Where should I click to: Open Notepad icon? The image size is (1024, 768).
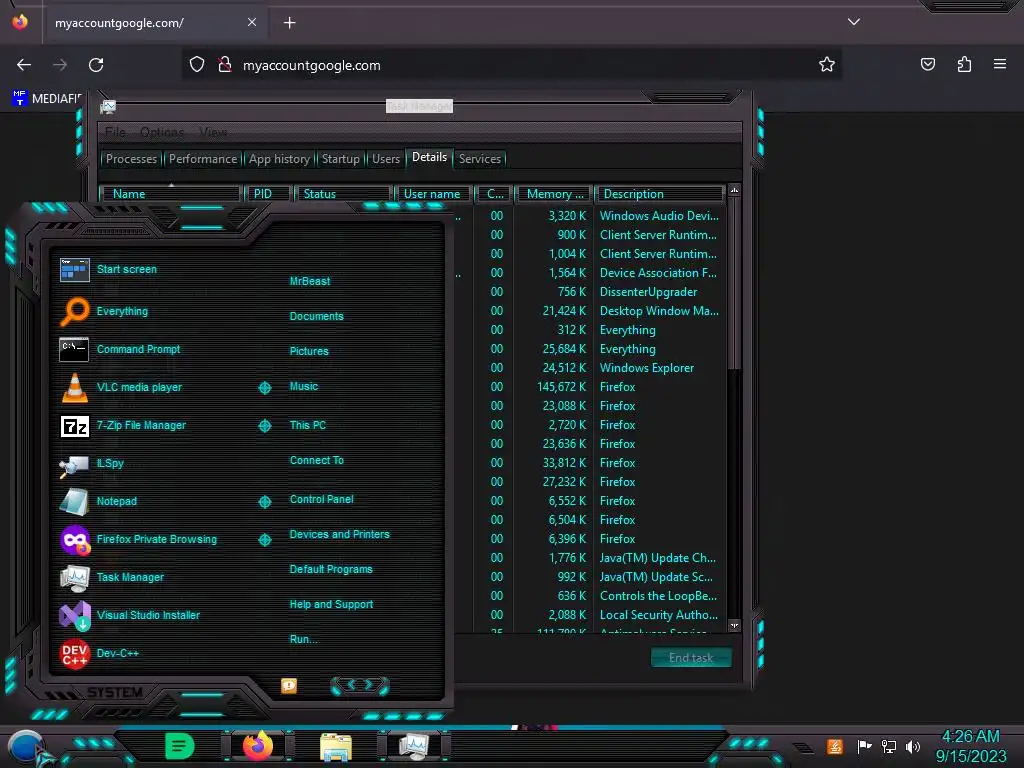(74, 502)
